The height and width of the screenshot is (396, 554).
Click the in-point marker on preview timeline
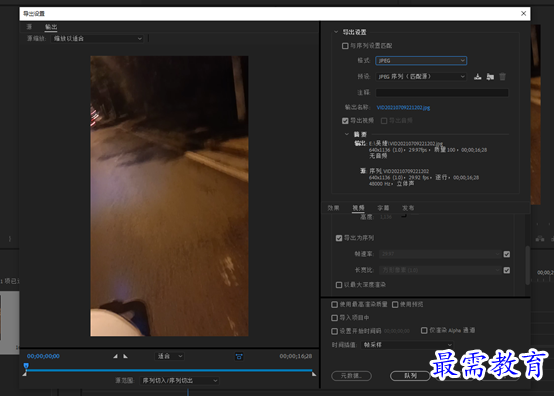[x=24, y=374]
